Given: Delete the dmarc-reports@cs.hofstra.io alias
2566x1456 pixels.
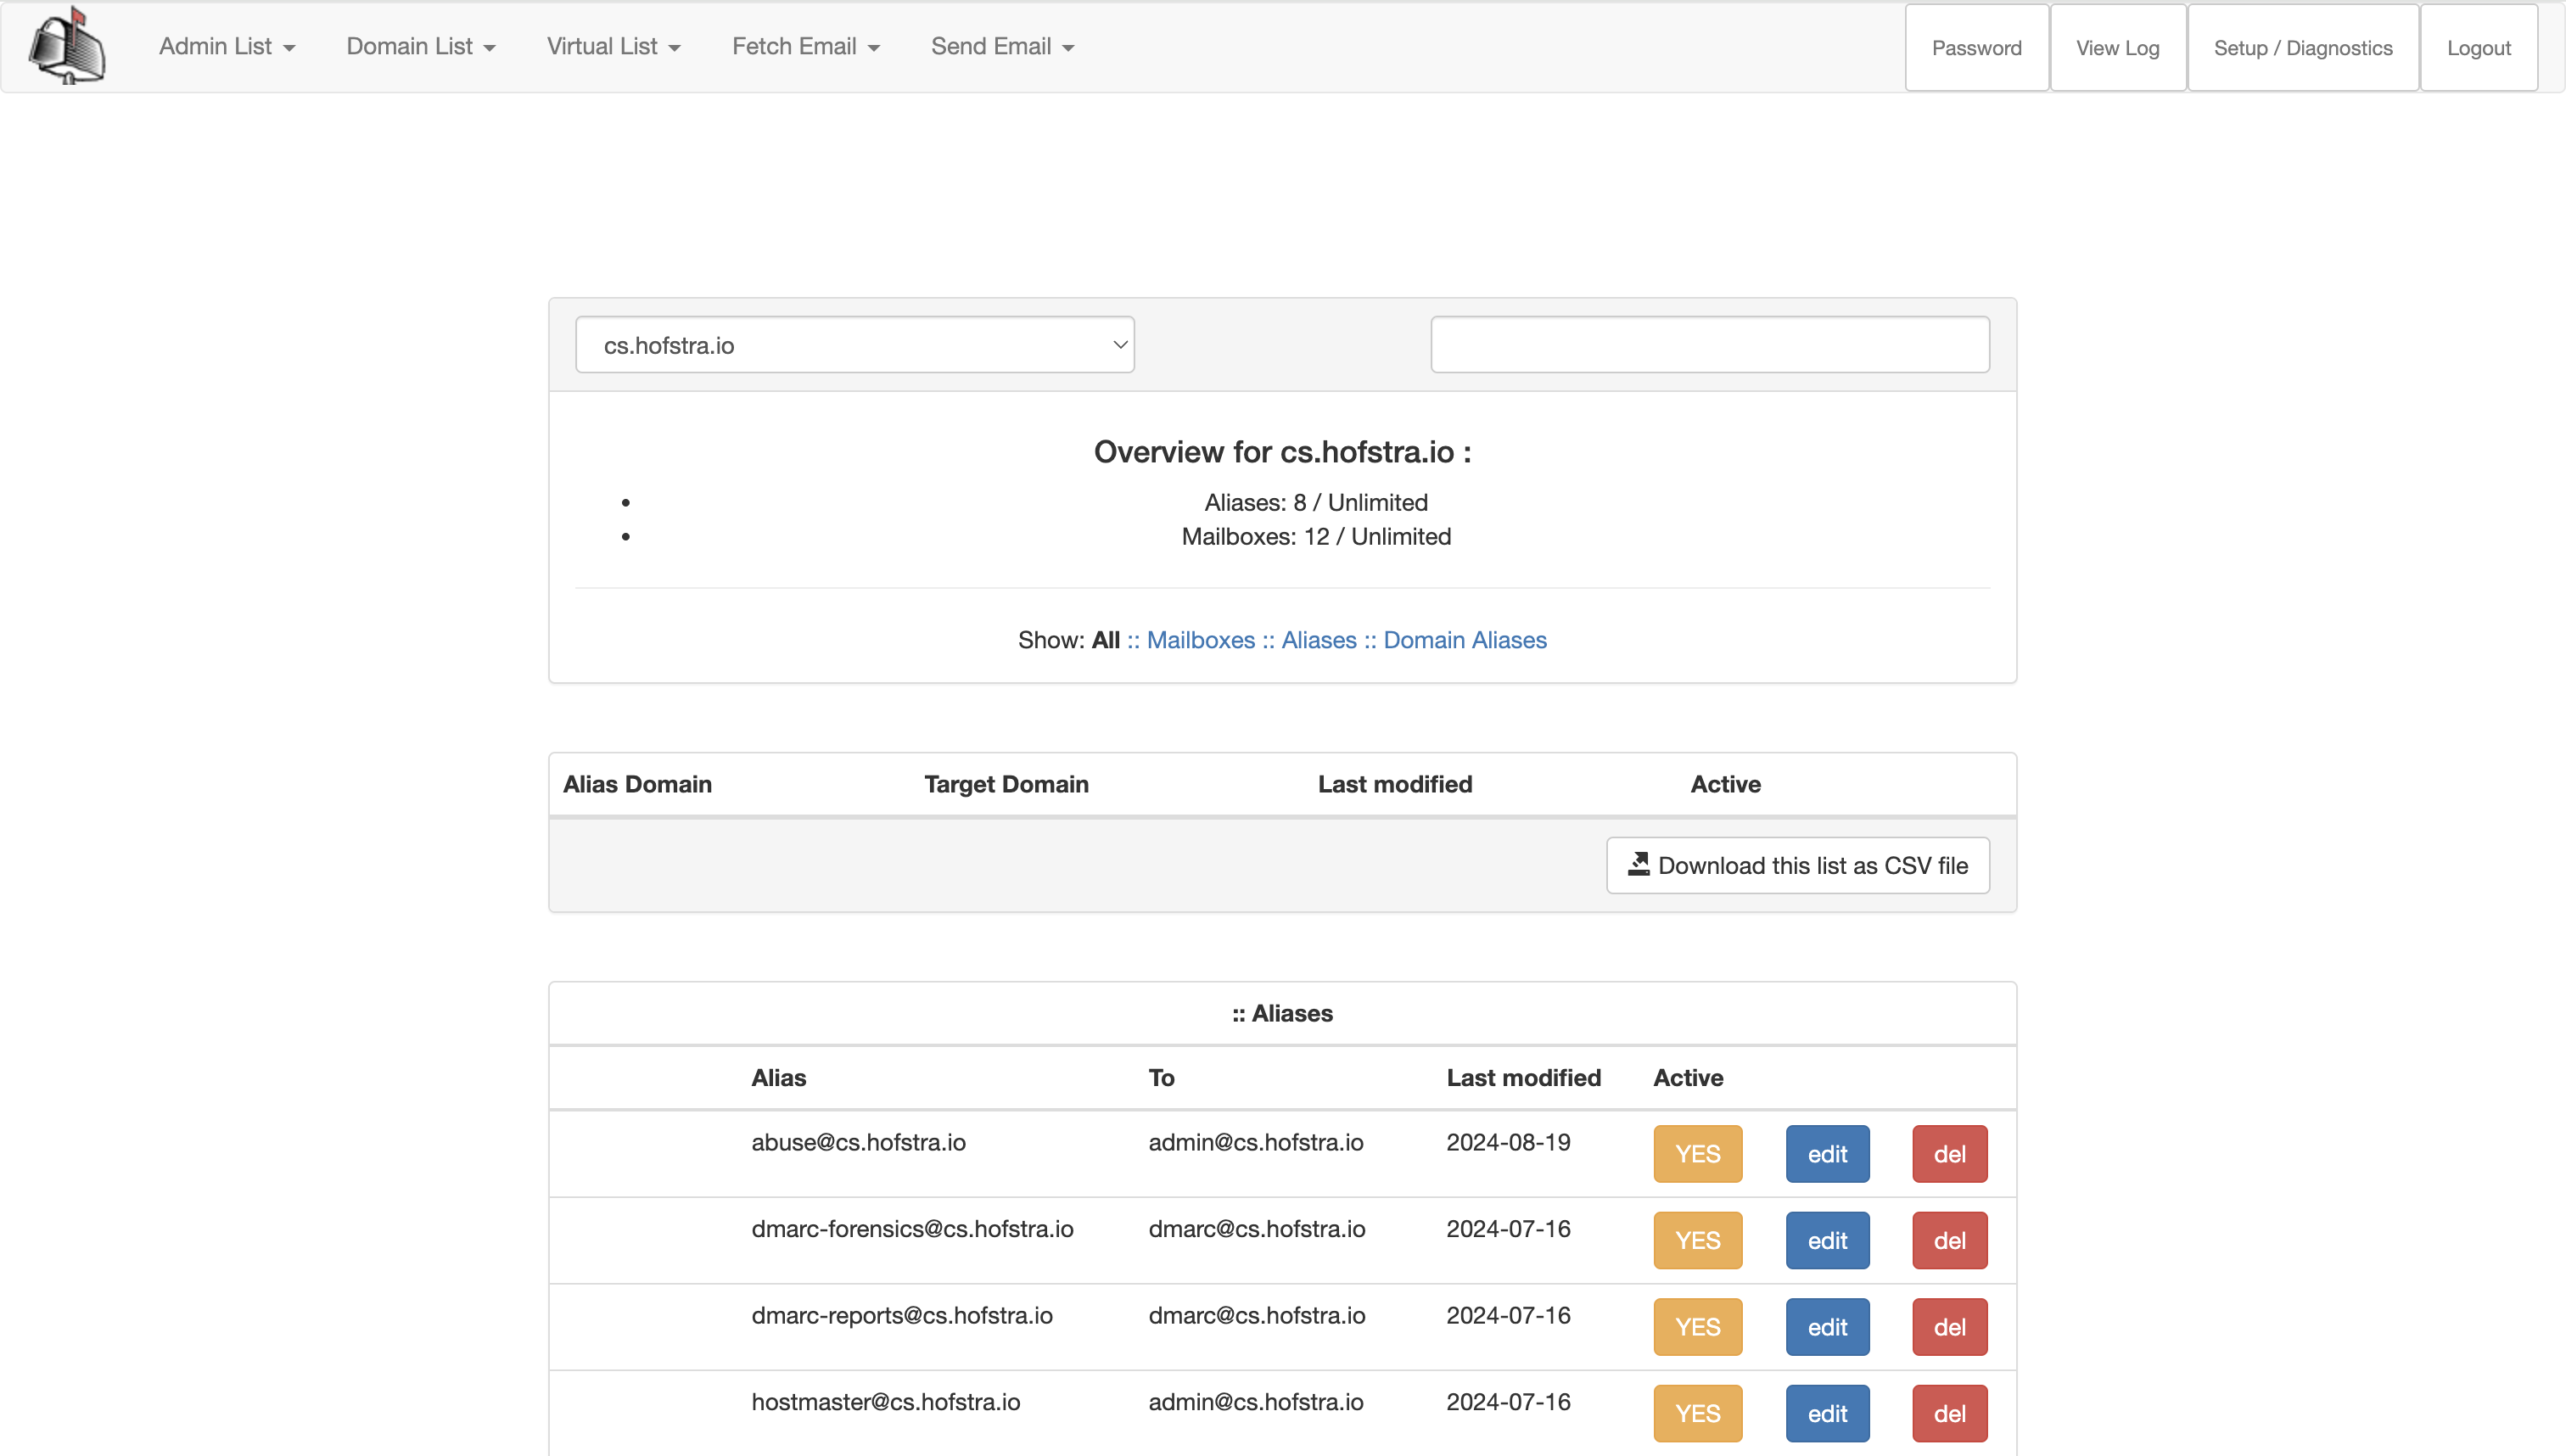Looking at the screenshot, I should (1949, 1327).
